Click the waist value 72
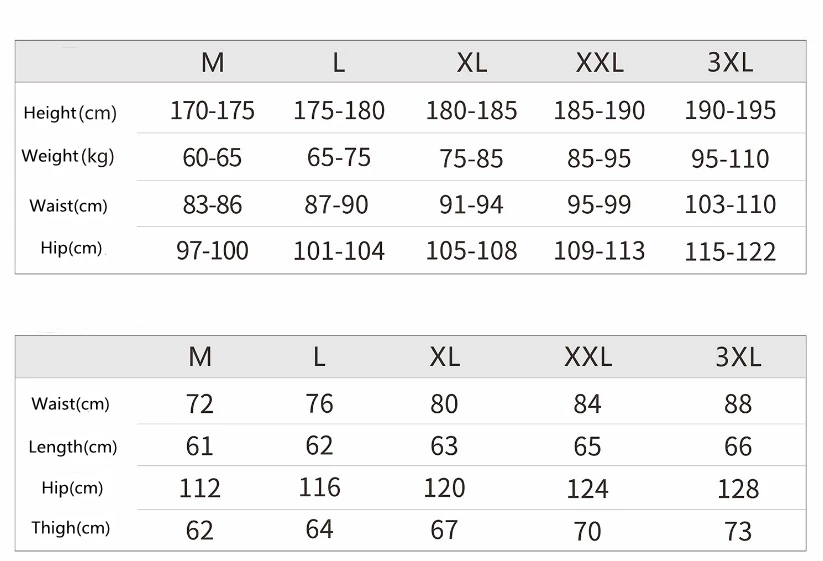 pyautogui.click(x=200, y=404)
